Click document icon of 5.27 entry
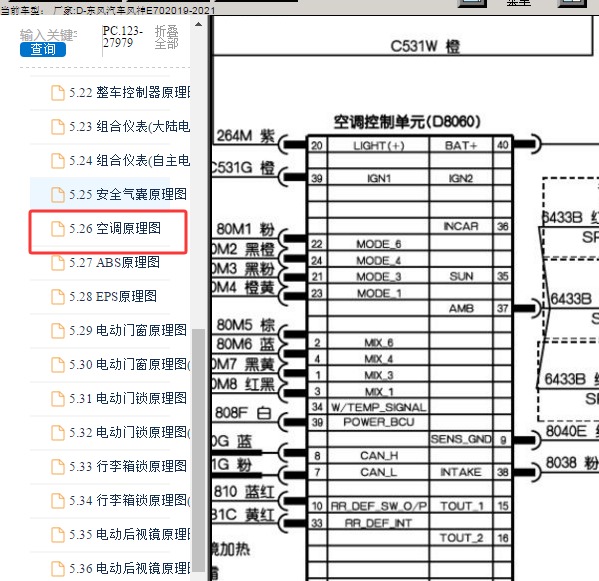The image size is (599, 581). [58, 263]
